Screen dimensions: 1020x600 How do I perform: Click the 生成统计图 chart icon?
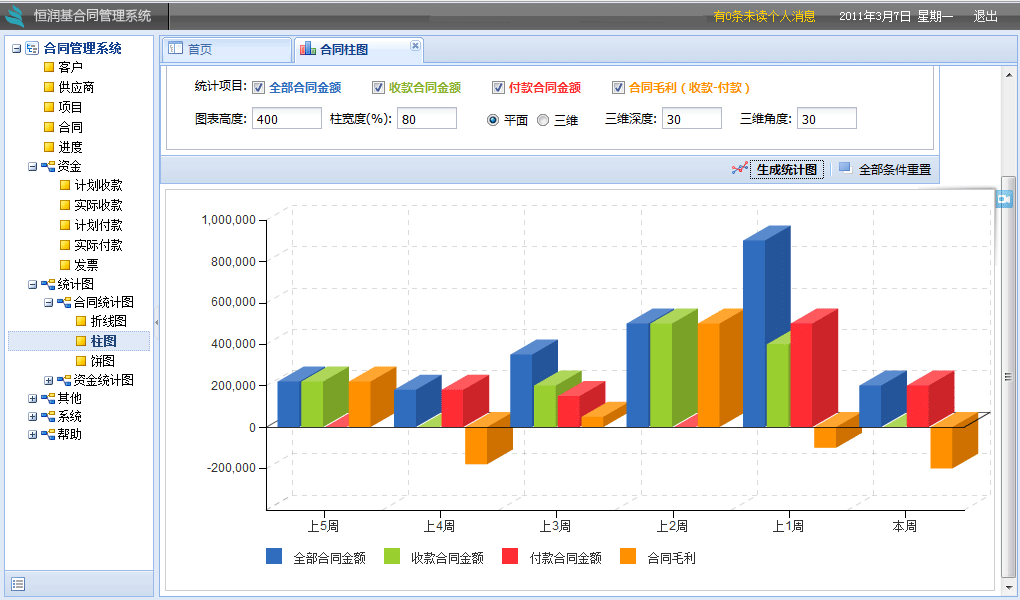(739, 169)
